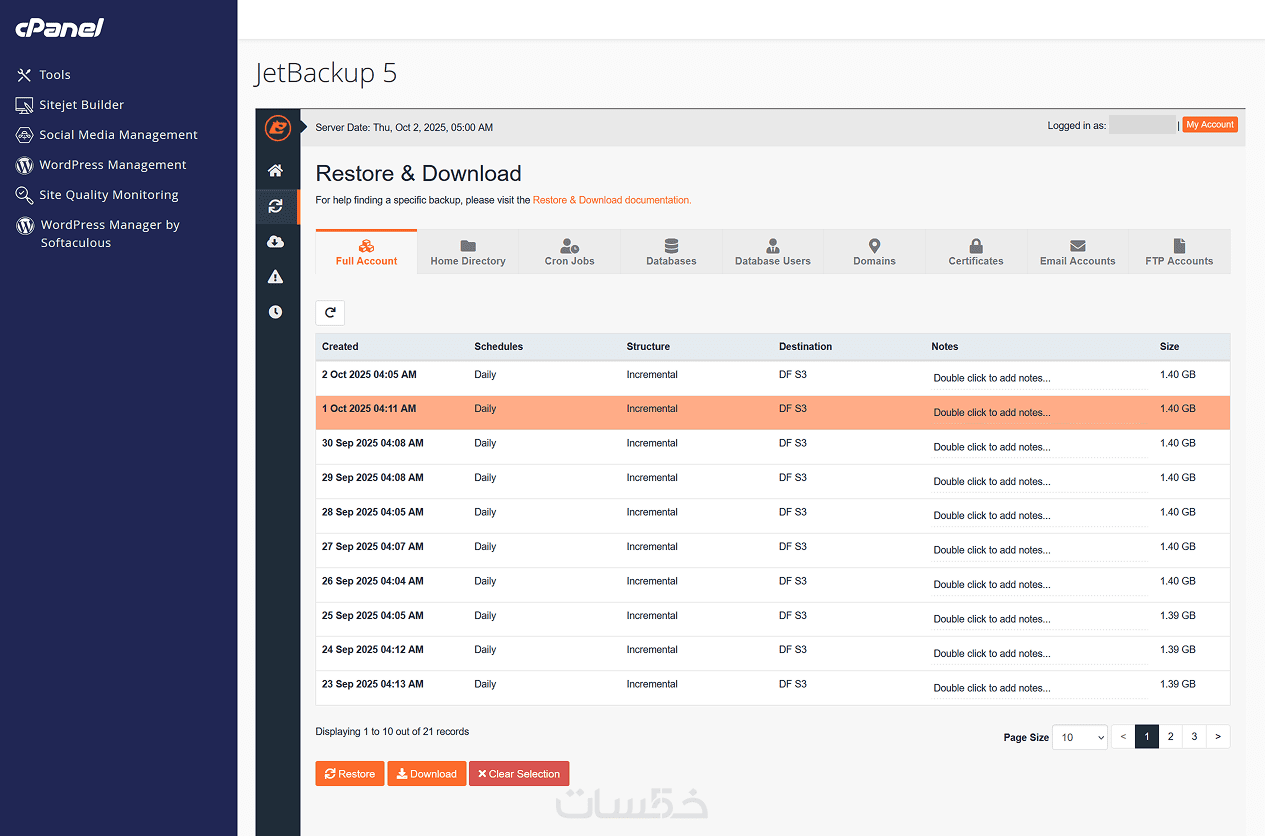
Task: Switch to the Databases tab
Action: tap(671, 252)
